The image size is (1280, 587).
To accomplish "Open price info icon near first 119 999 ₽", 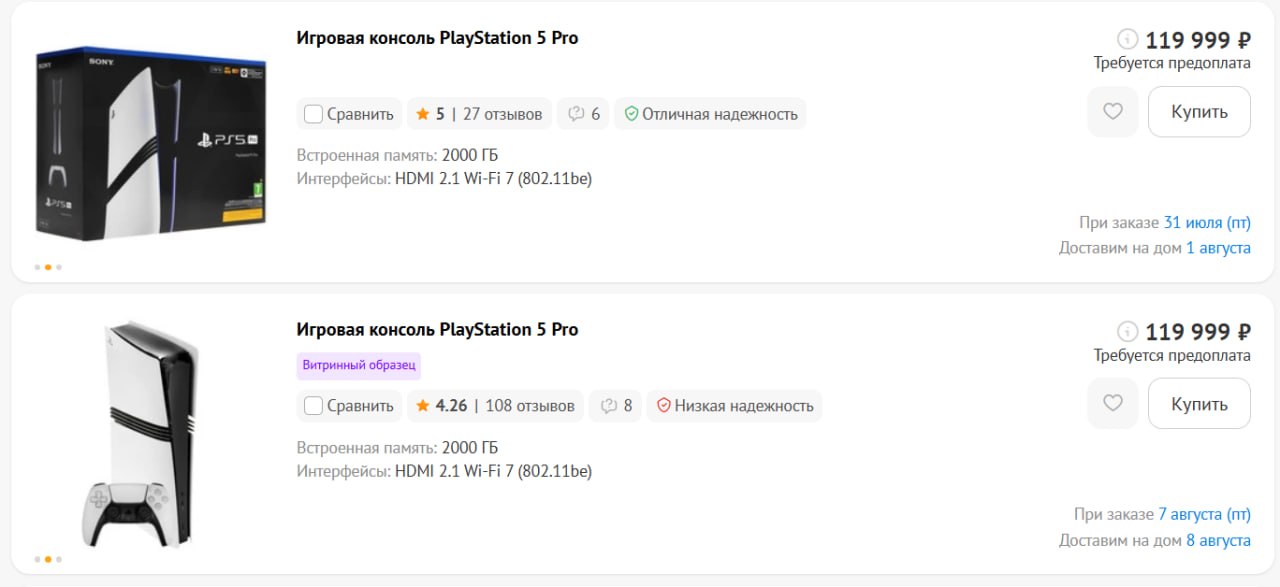I will pos(1127,40).
